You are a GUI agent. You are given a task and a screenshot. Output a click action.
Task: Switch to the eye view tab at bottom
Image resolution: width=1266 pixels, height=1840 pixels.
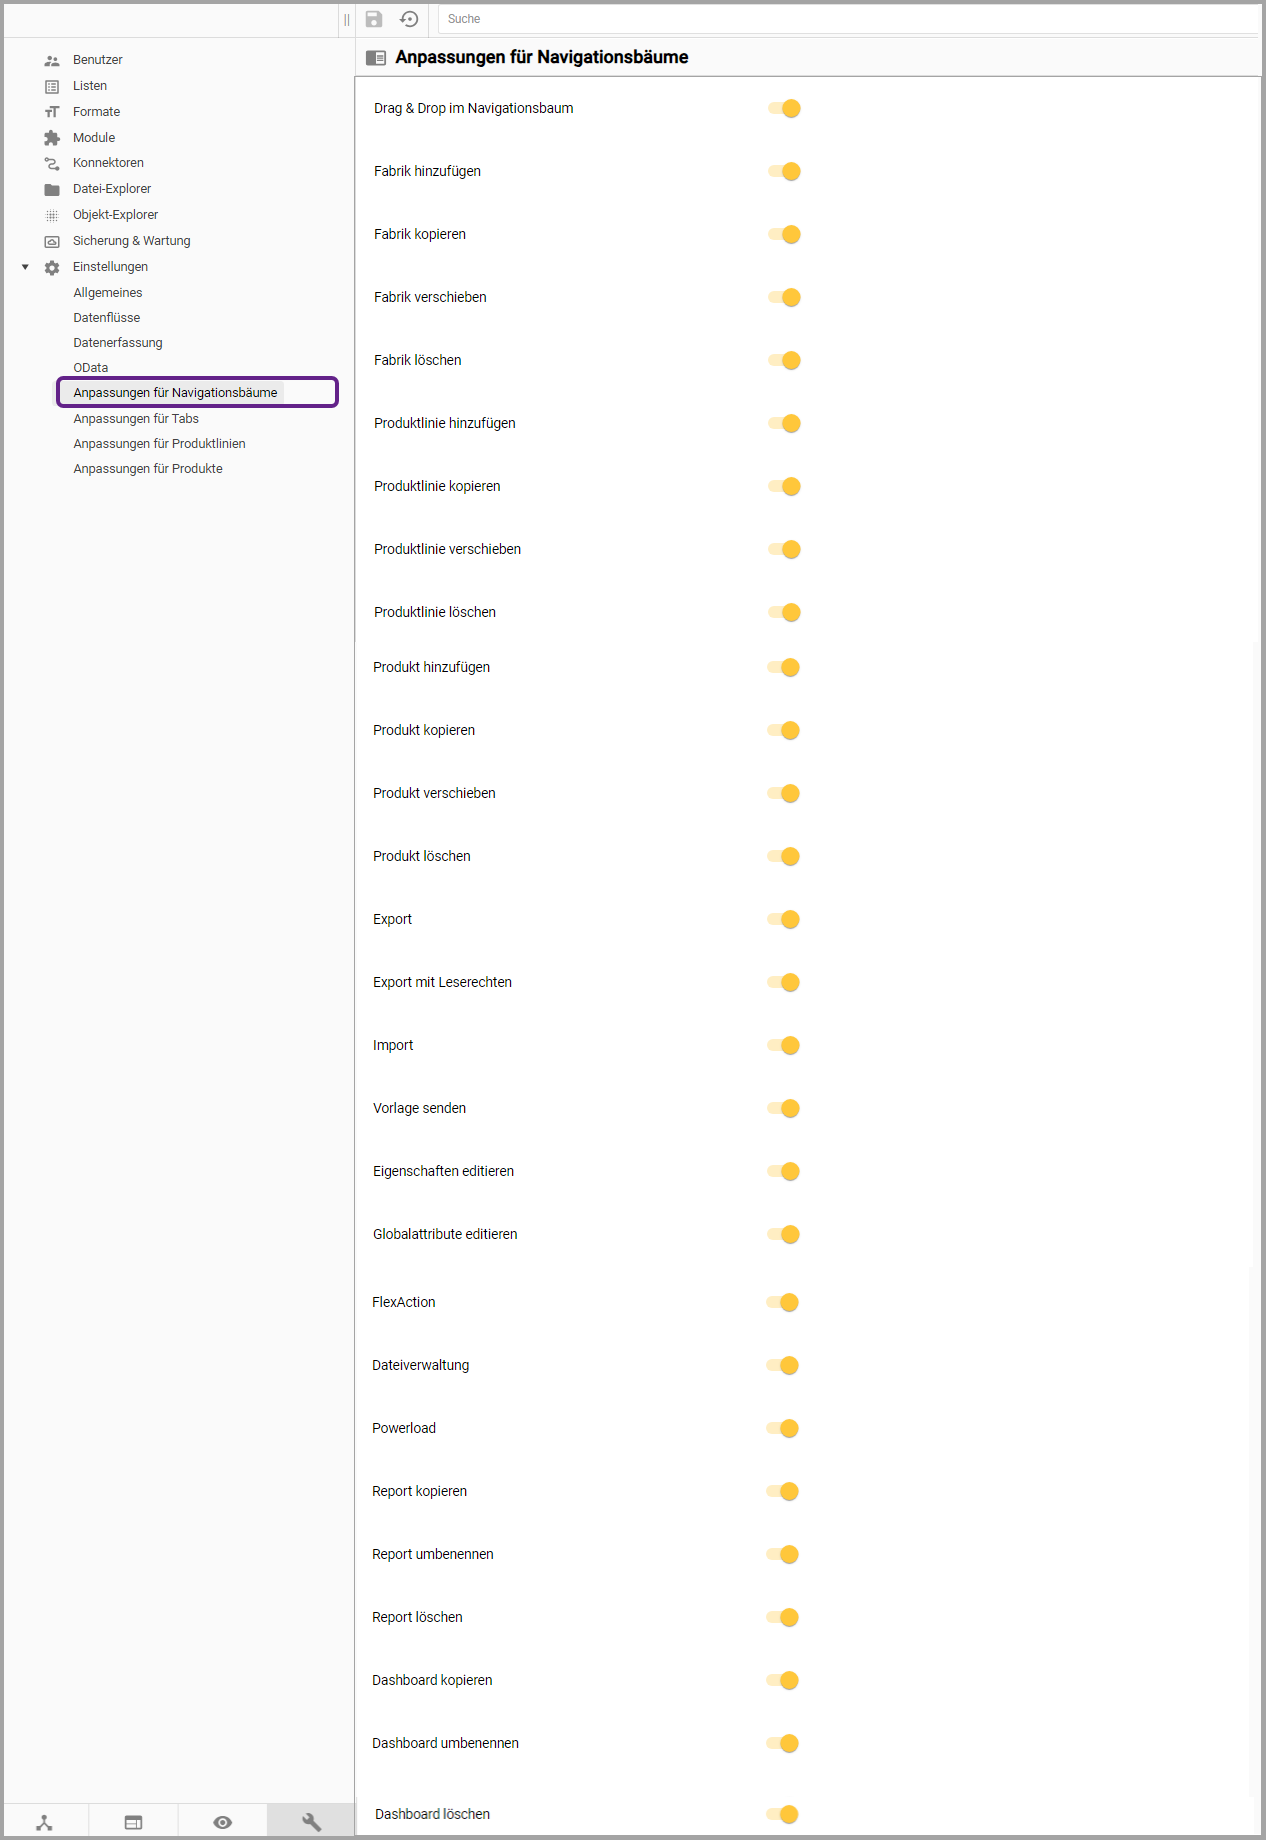222,1822
